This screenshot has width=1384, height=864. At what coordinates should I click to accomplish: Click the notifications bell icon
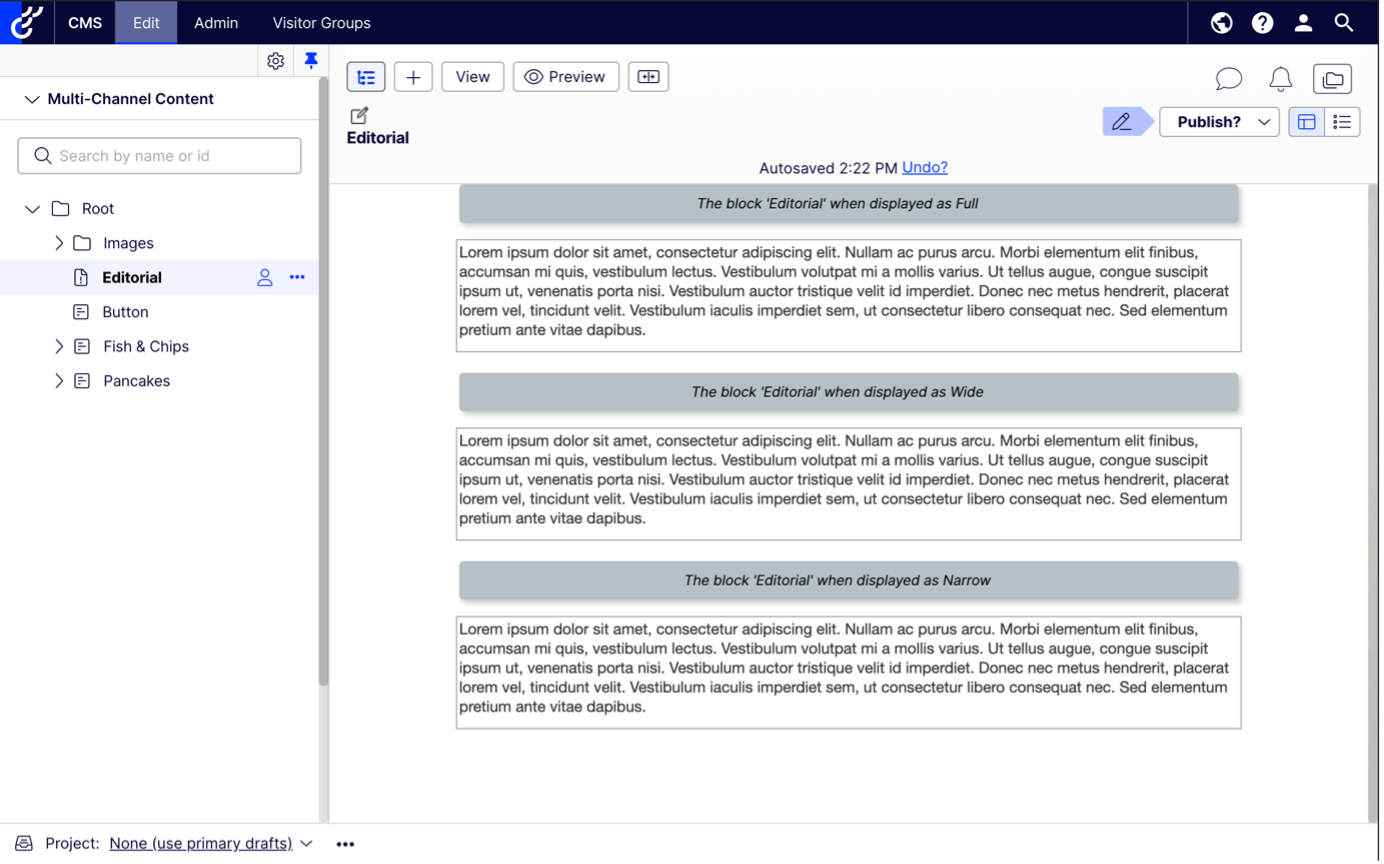1280,79
